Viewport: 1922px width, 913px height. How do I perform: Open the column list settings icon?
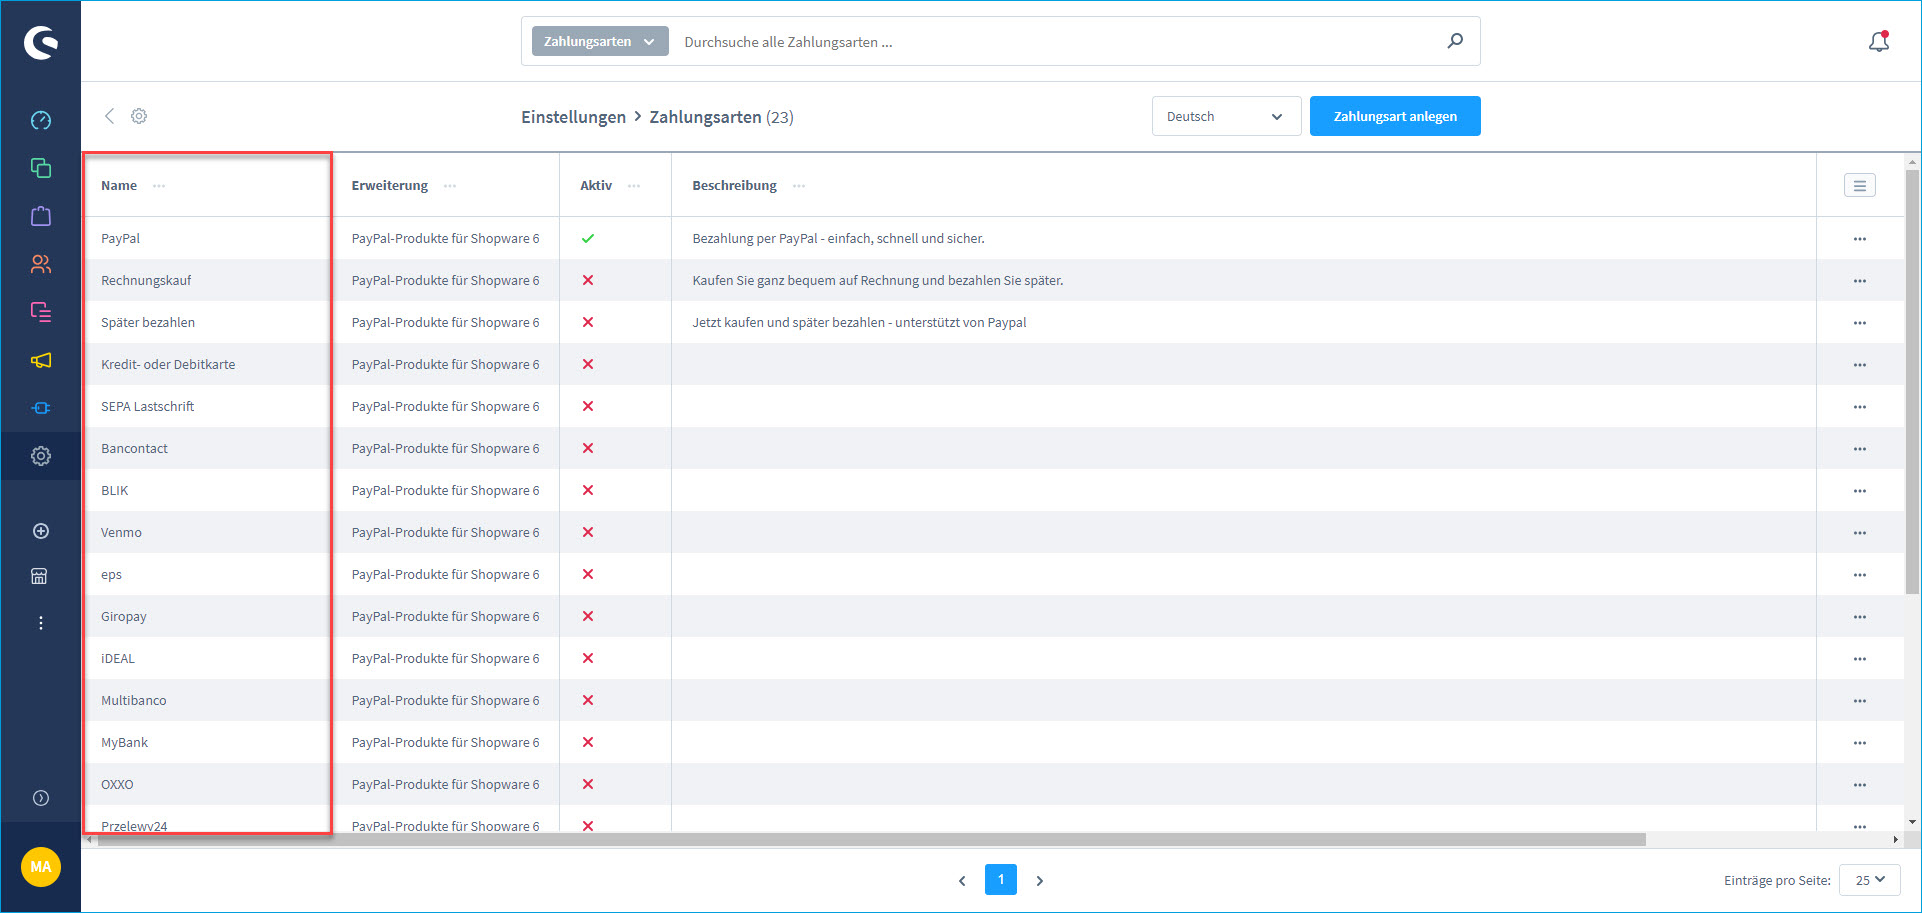coord(1860,185)
